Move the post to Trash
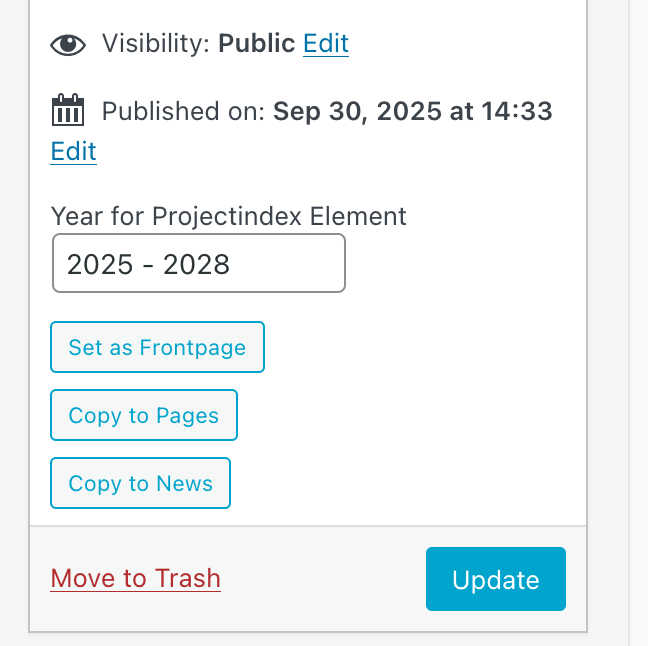This screenshot has width=648, height=646. [135, 578]
